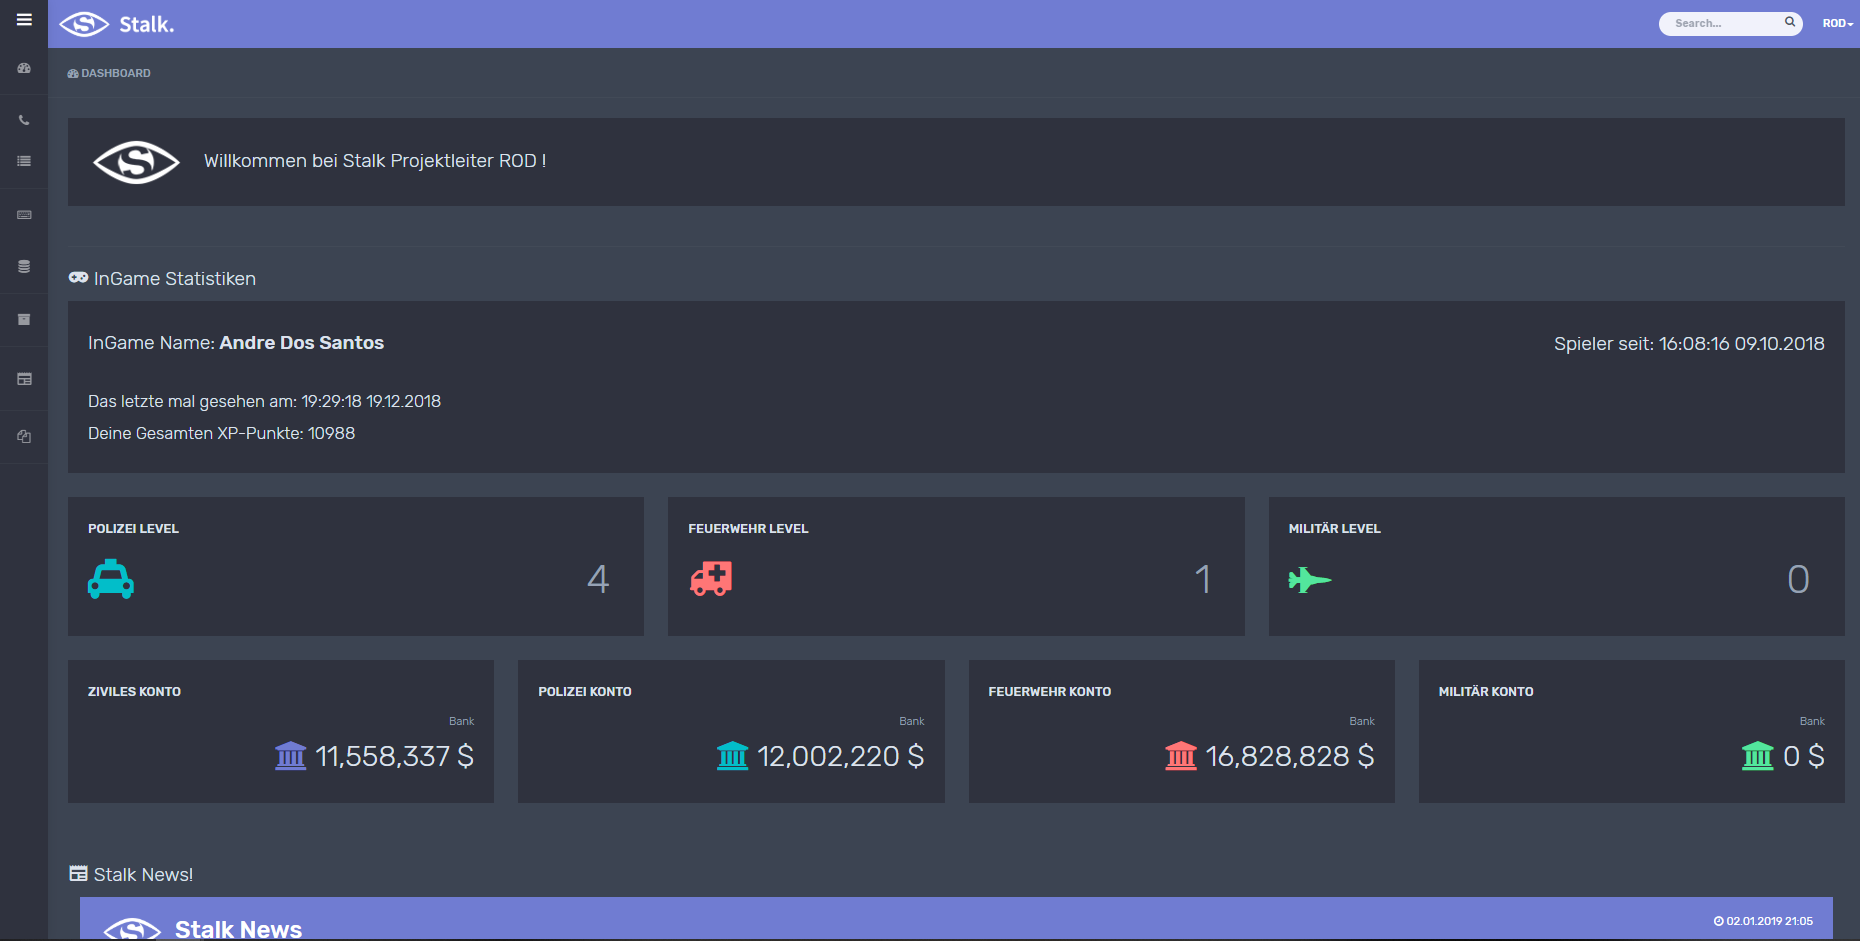Expand the ROD user dropdown

tap(1837, 23)
